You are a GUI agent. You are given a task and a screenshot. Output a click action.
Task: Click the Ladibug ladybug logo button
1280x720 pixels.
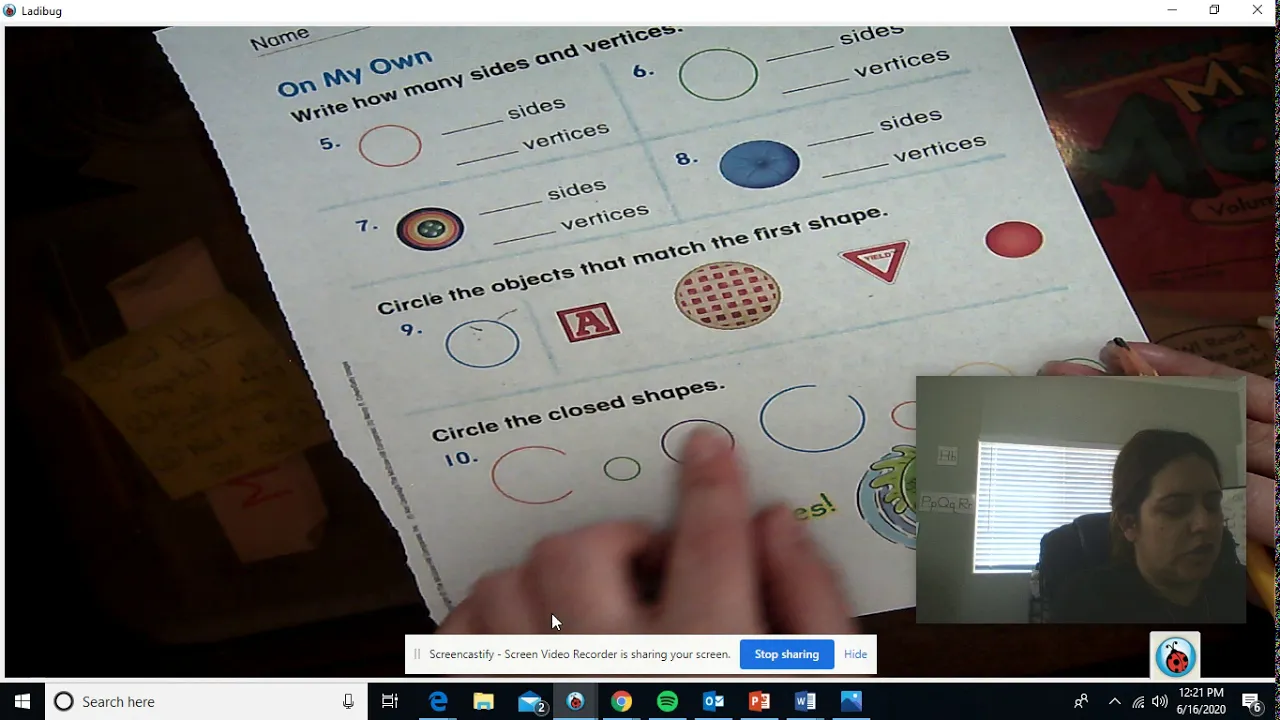coord(1175,656)
